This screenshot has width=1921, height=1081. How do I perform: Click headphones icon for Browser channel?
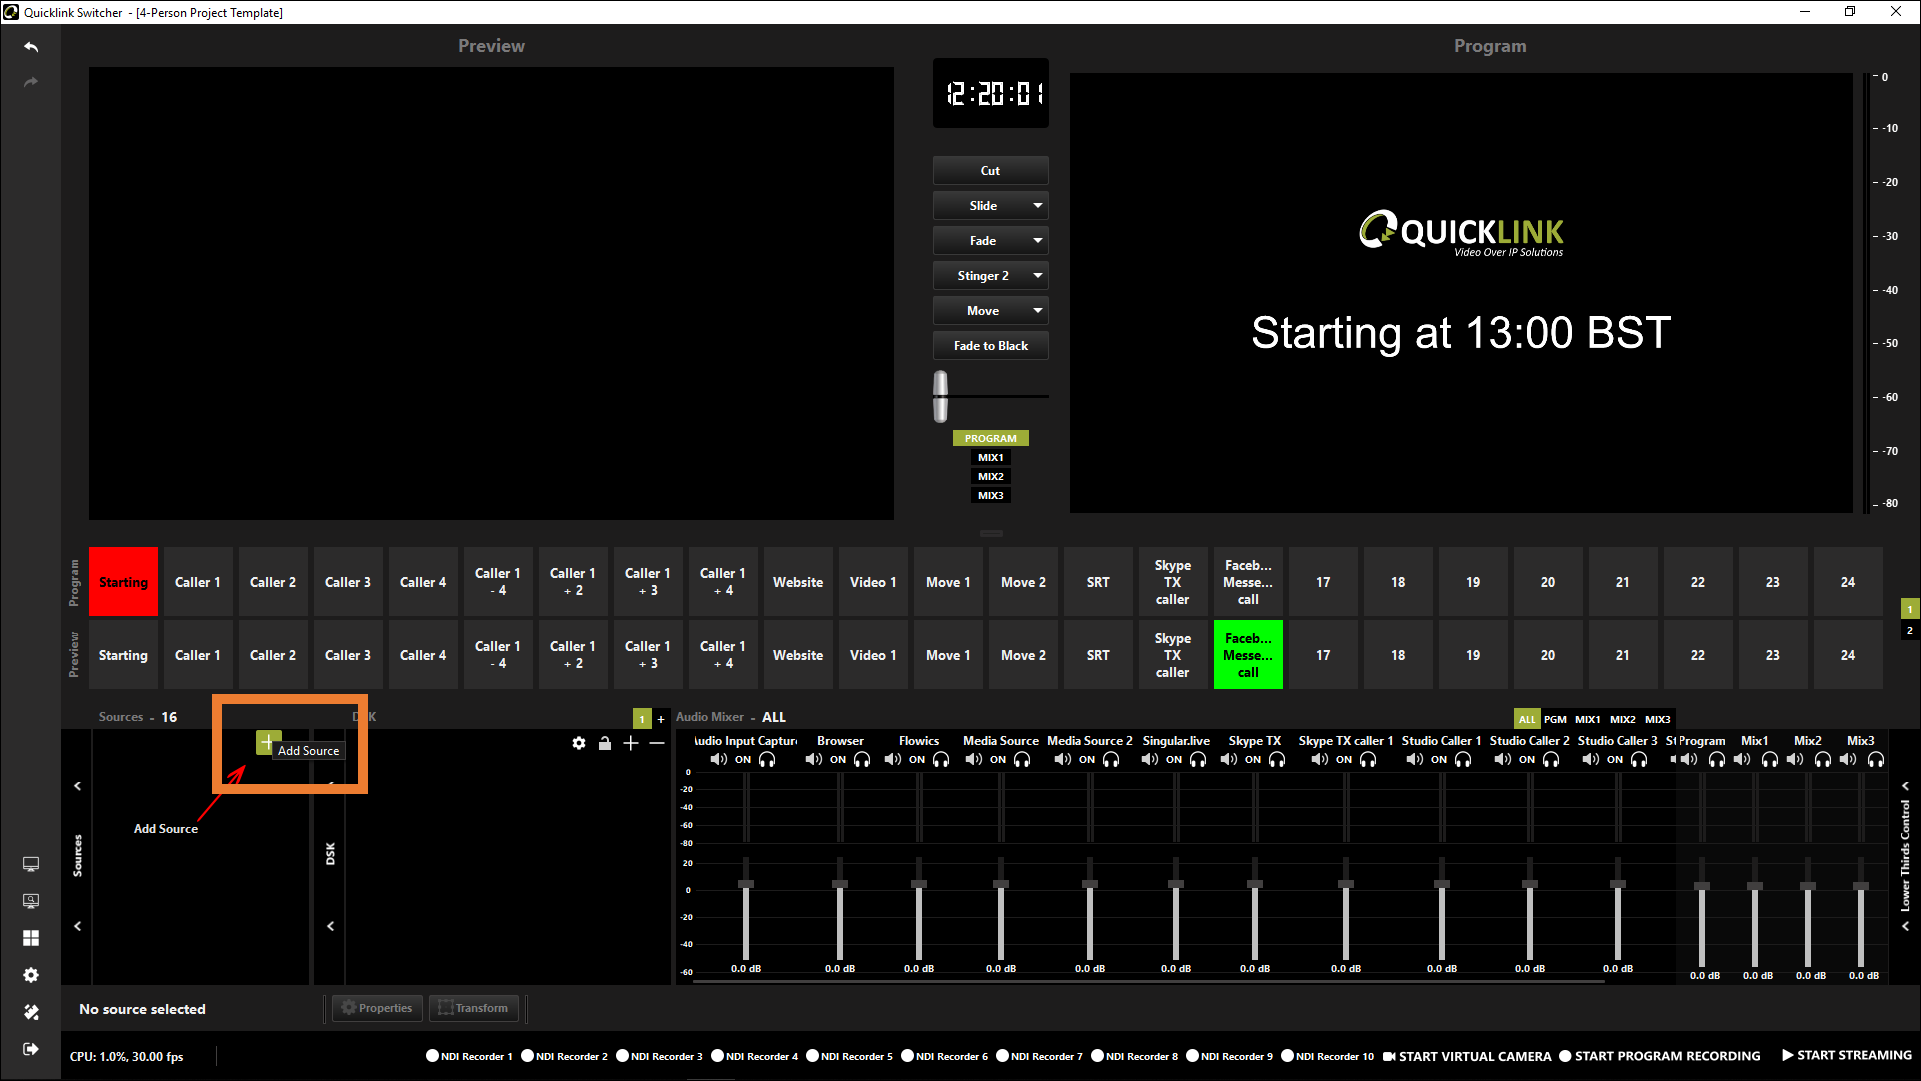pyautogui.click(x=862, y=760)
